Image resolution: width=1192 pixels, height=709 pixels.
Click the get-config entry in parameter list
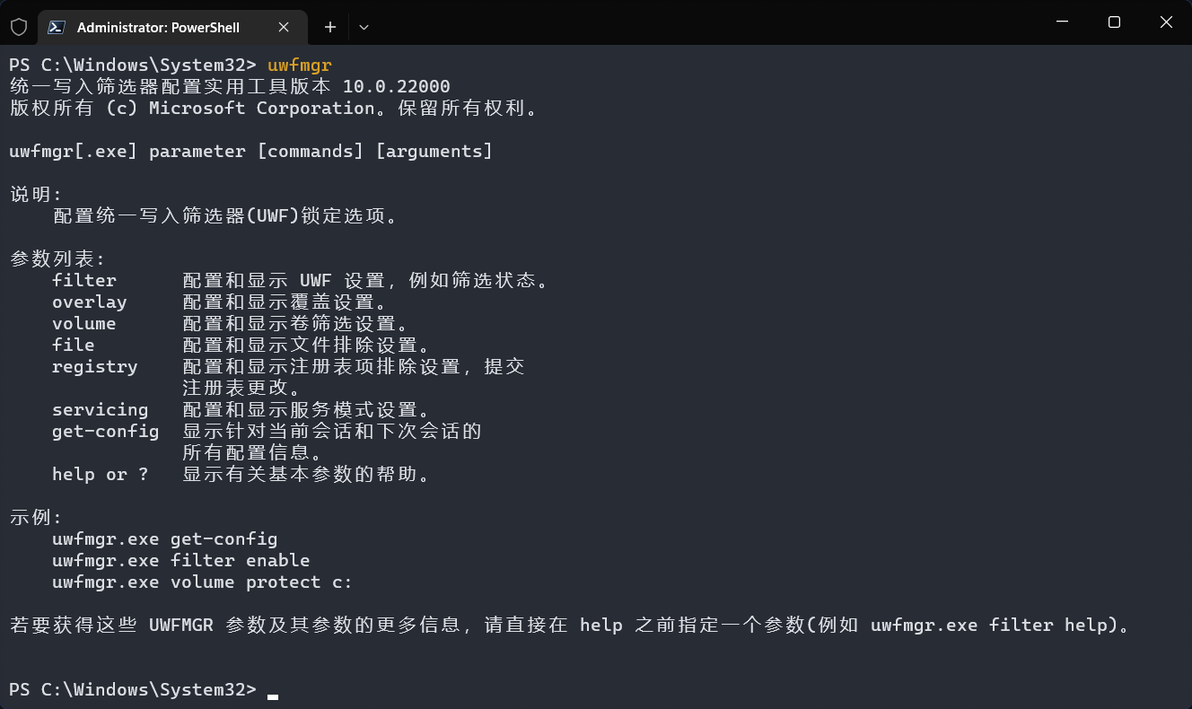point(105,432)
